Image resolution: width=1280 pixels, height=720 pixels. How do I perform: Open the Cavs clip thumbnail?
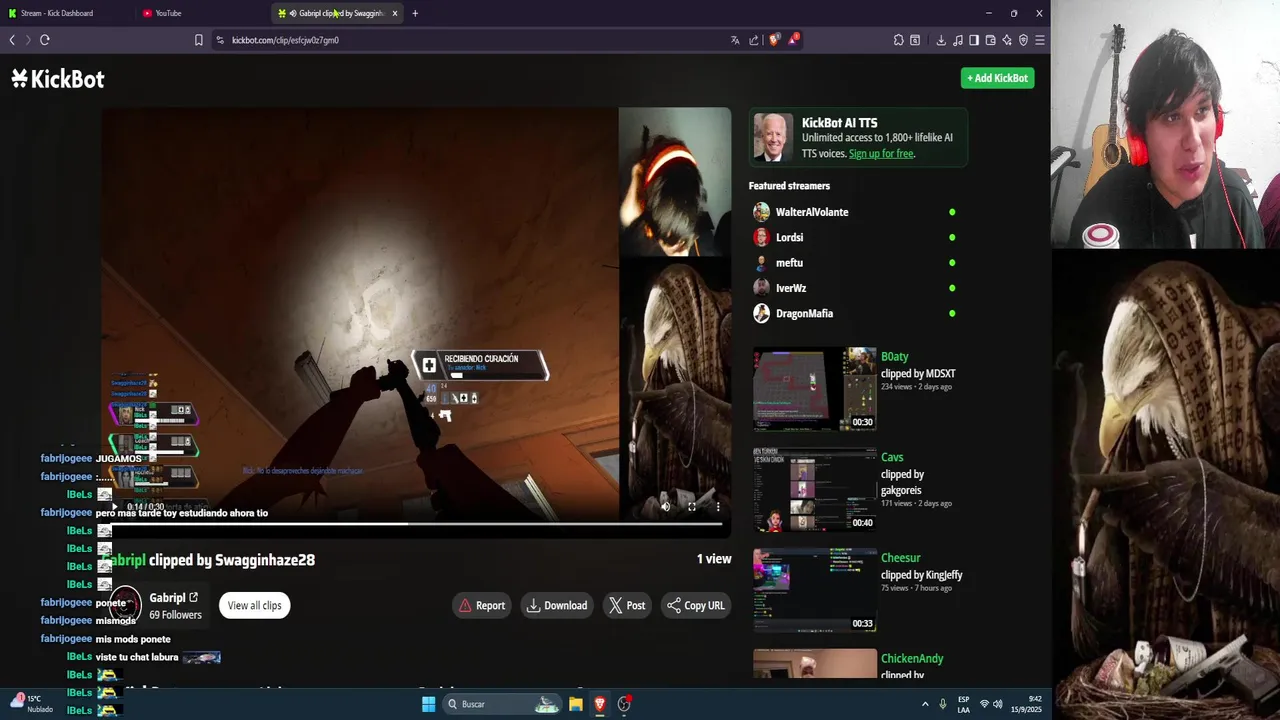tap(814, 489)
